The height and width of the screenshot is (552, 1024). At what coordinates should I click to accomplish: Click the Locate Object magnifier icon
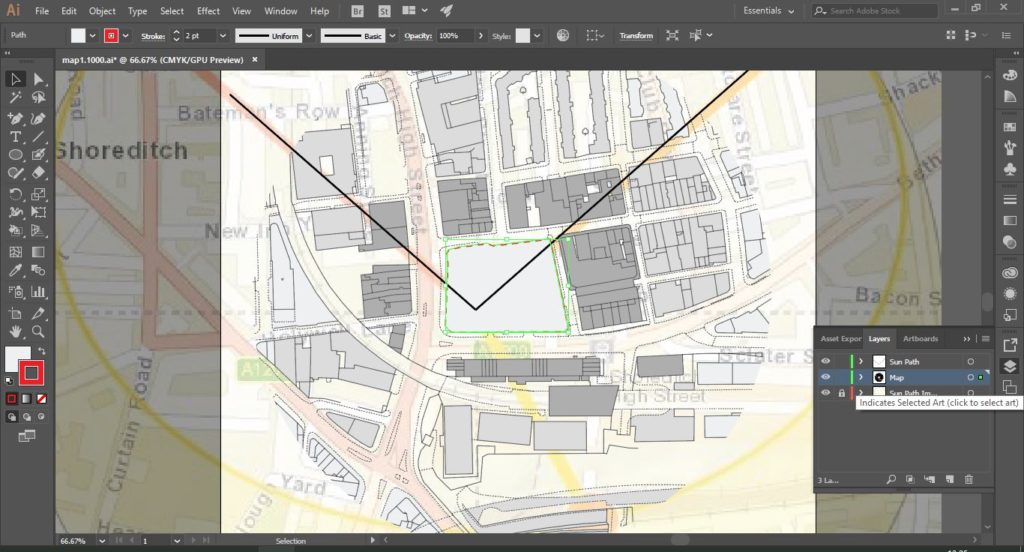891,479
